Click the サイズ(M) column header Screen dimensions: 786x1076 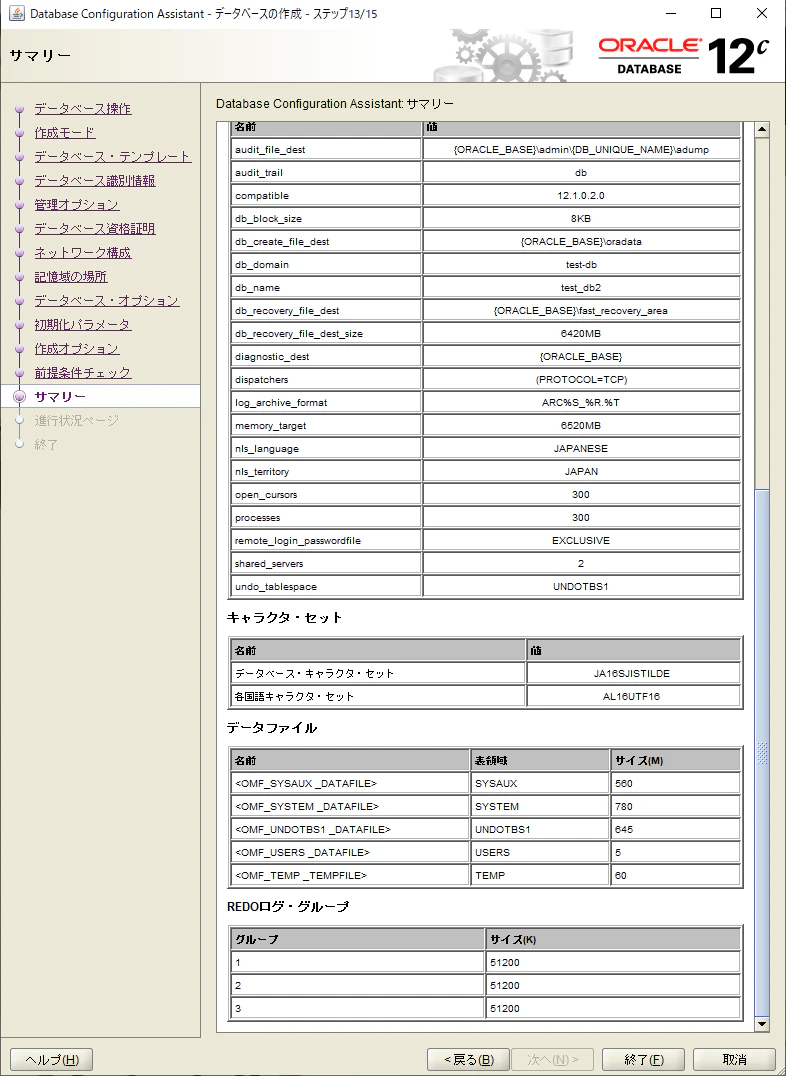coord(675,760)
